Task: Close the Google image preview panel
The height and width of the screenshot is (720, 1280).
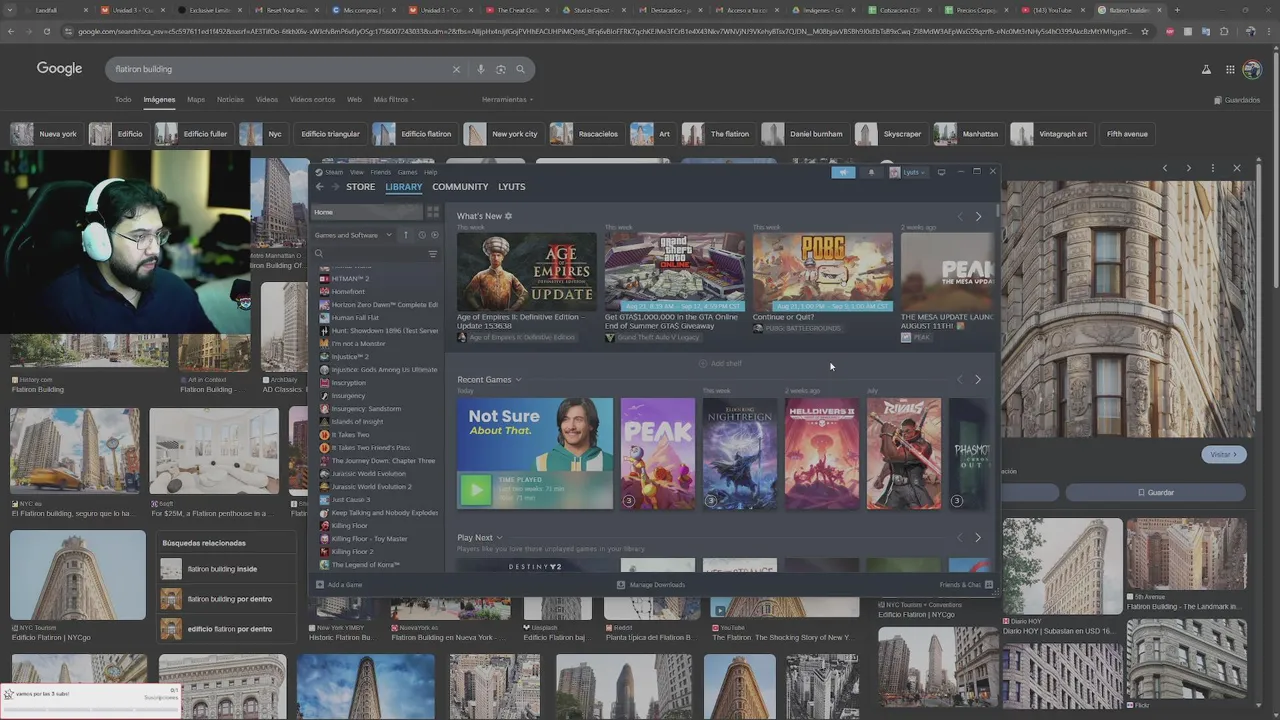Action: click(x=1237, y=168)
